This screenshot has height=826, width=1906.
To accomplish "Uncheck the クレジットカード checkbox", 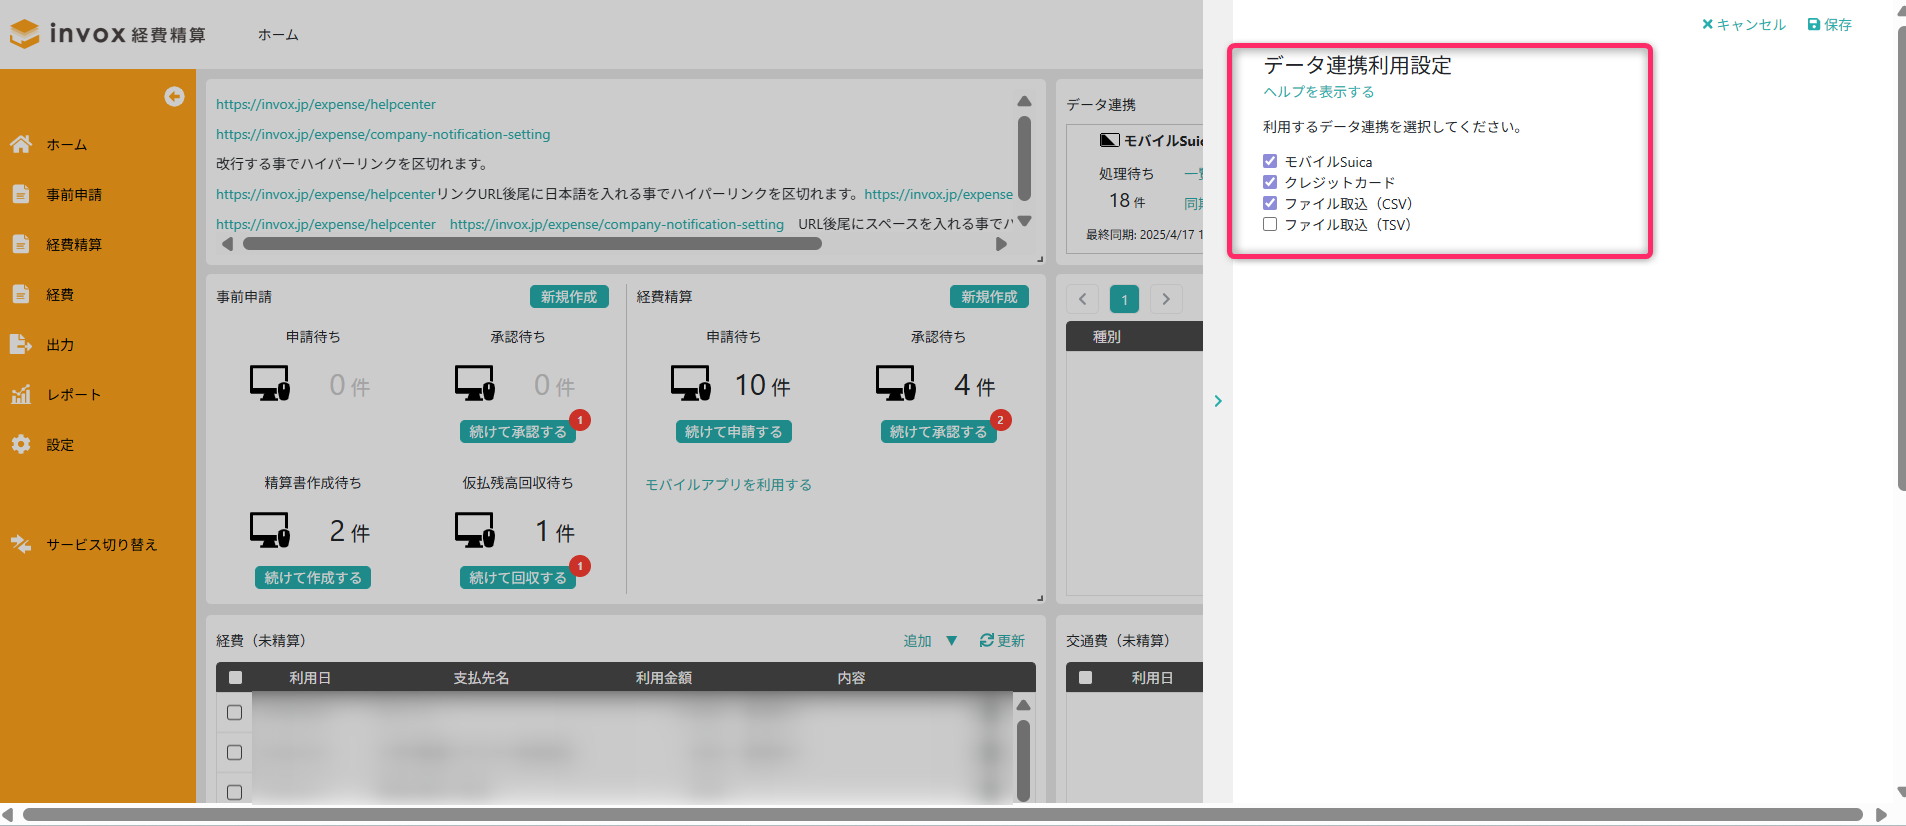I will pos(1270,182).
